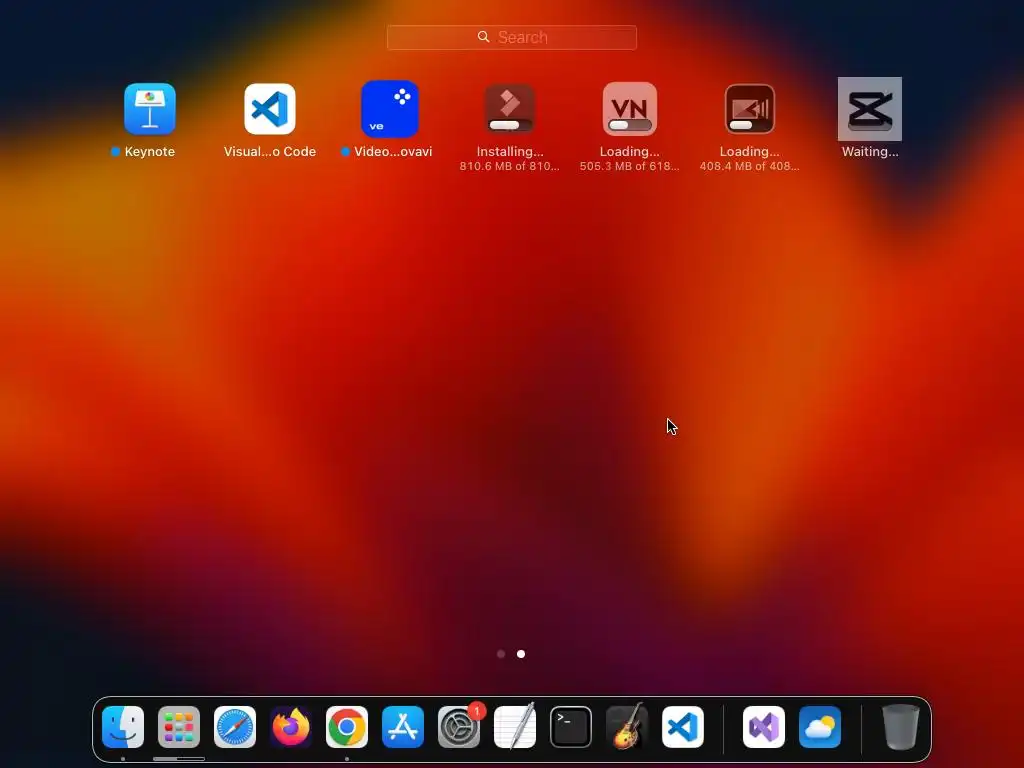The width and height of the screenshot is (1024, 768).
Task: Click the VN app's loading progress bar
Action: 630,125
